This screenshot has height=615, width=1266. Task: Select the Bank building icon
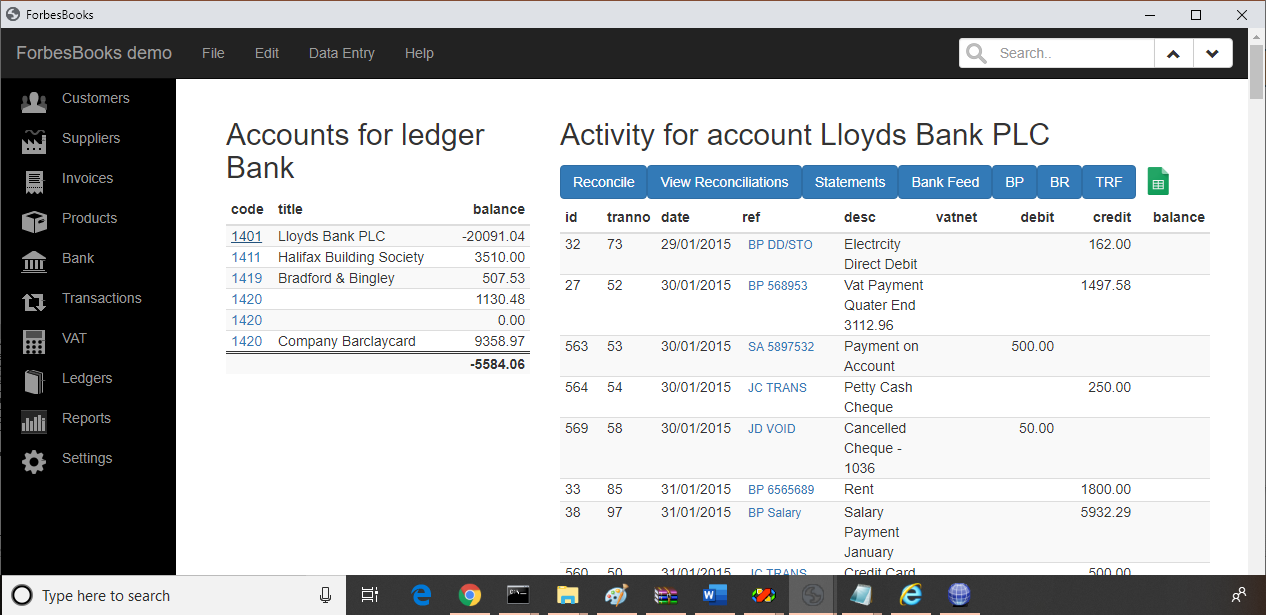point(34,261)
